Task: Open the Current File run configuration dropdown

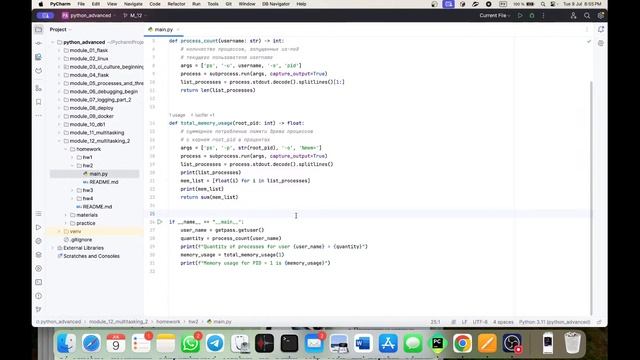Action: pos(495,16)
